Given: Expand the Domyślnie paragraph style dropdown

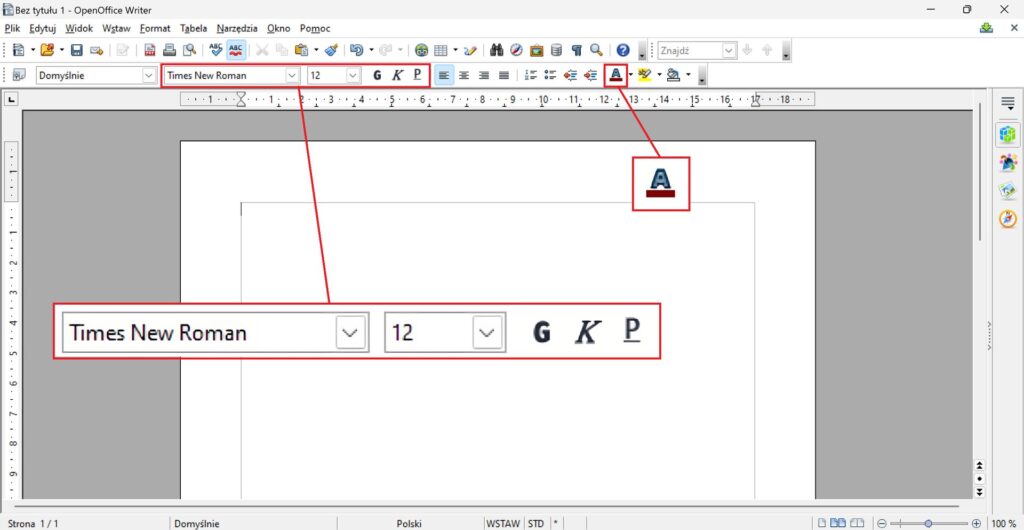Looking at the screenshot, I should (x=149, y=75).
